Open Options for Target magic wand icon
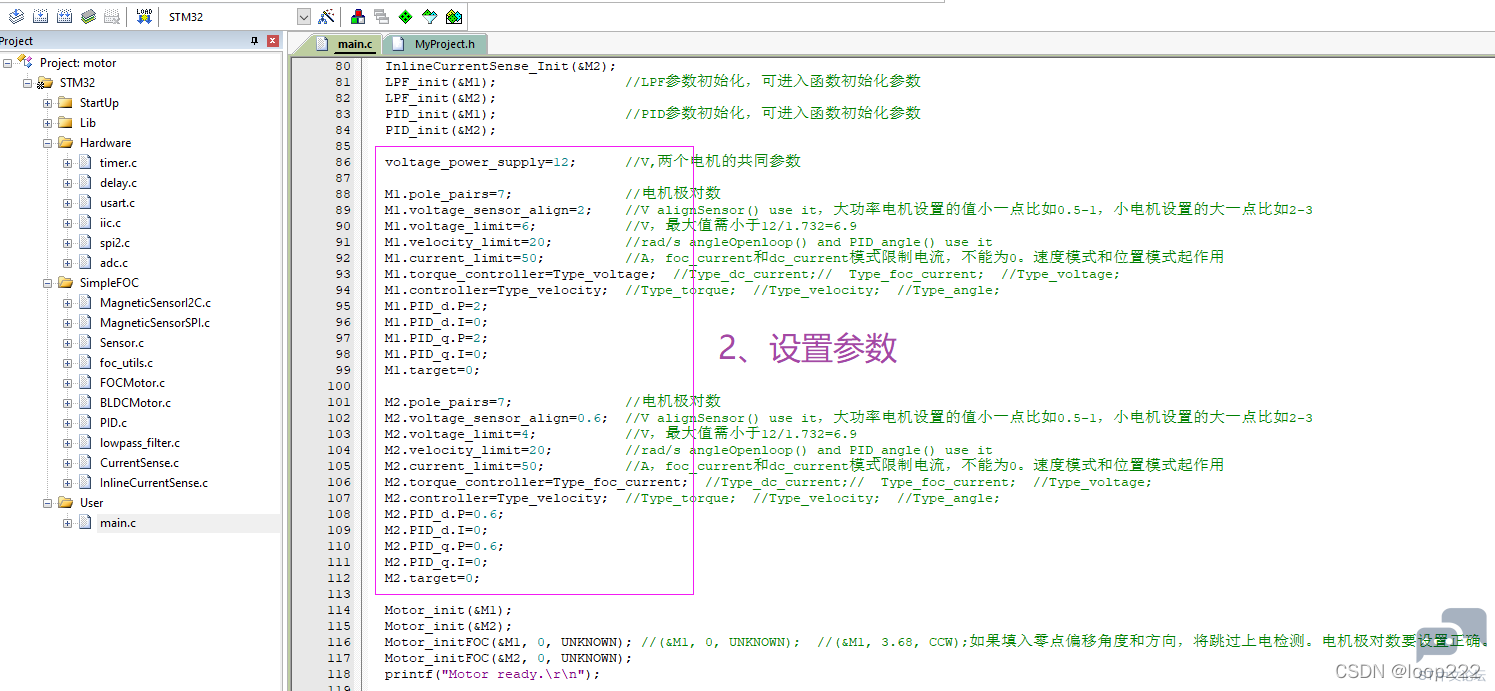 [x=326, y=16]
